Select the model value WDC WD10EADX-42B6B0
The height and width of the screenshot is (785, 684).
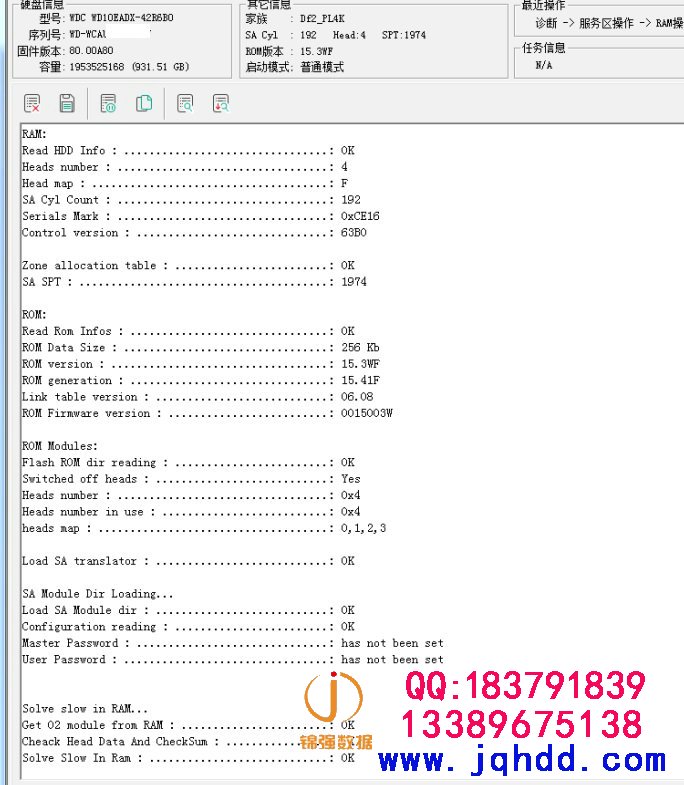coord(121,18)
